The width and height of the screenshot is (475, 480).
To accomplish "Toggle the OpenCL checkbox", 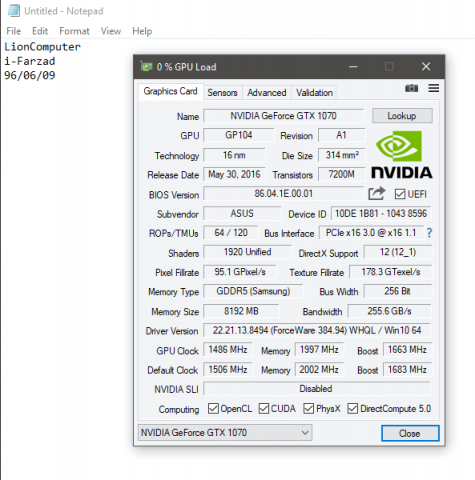I will (x=213, y=408).
